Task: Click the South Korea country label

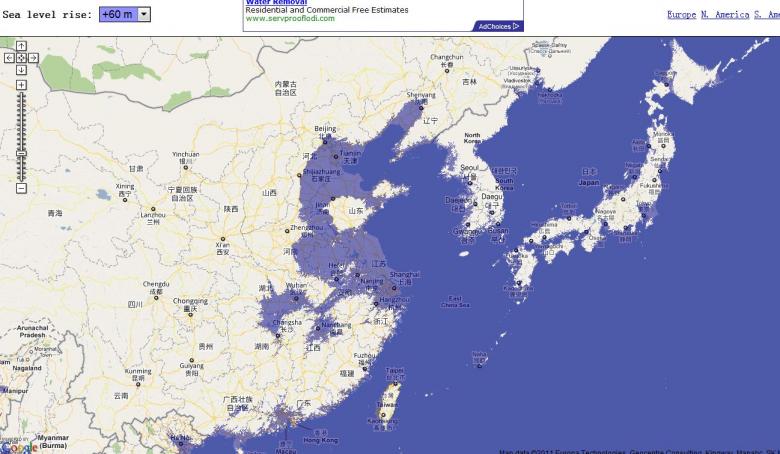Action: pyautogui.click(x=504, y=184)
